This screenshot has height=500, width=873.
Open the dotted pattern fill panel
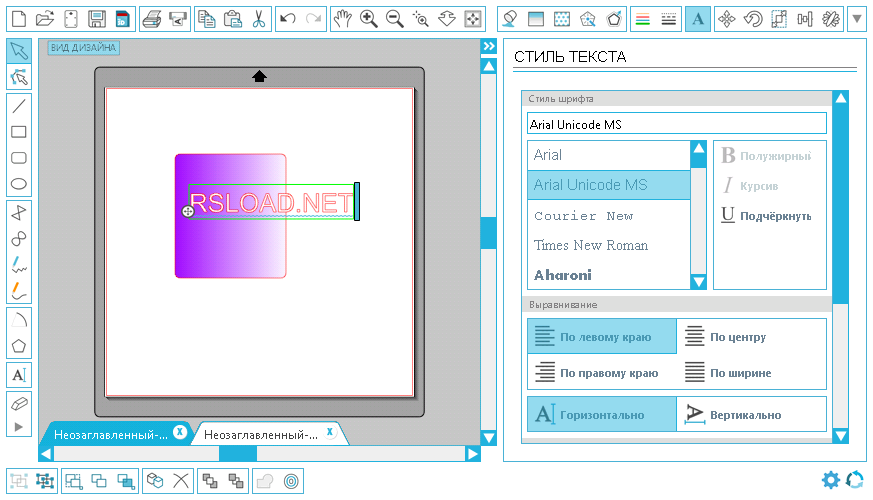click(x=562, y=19)
